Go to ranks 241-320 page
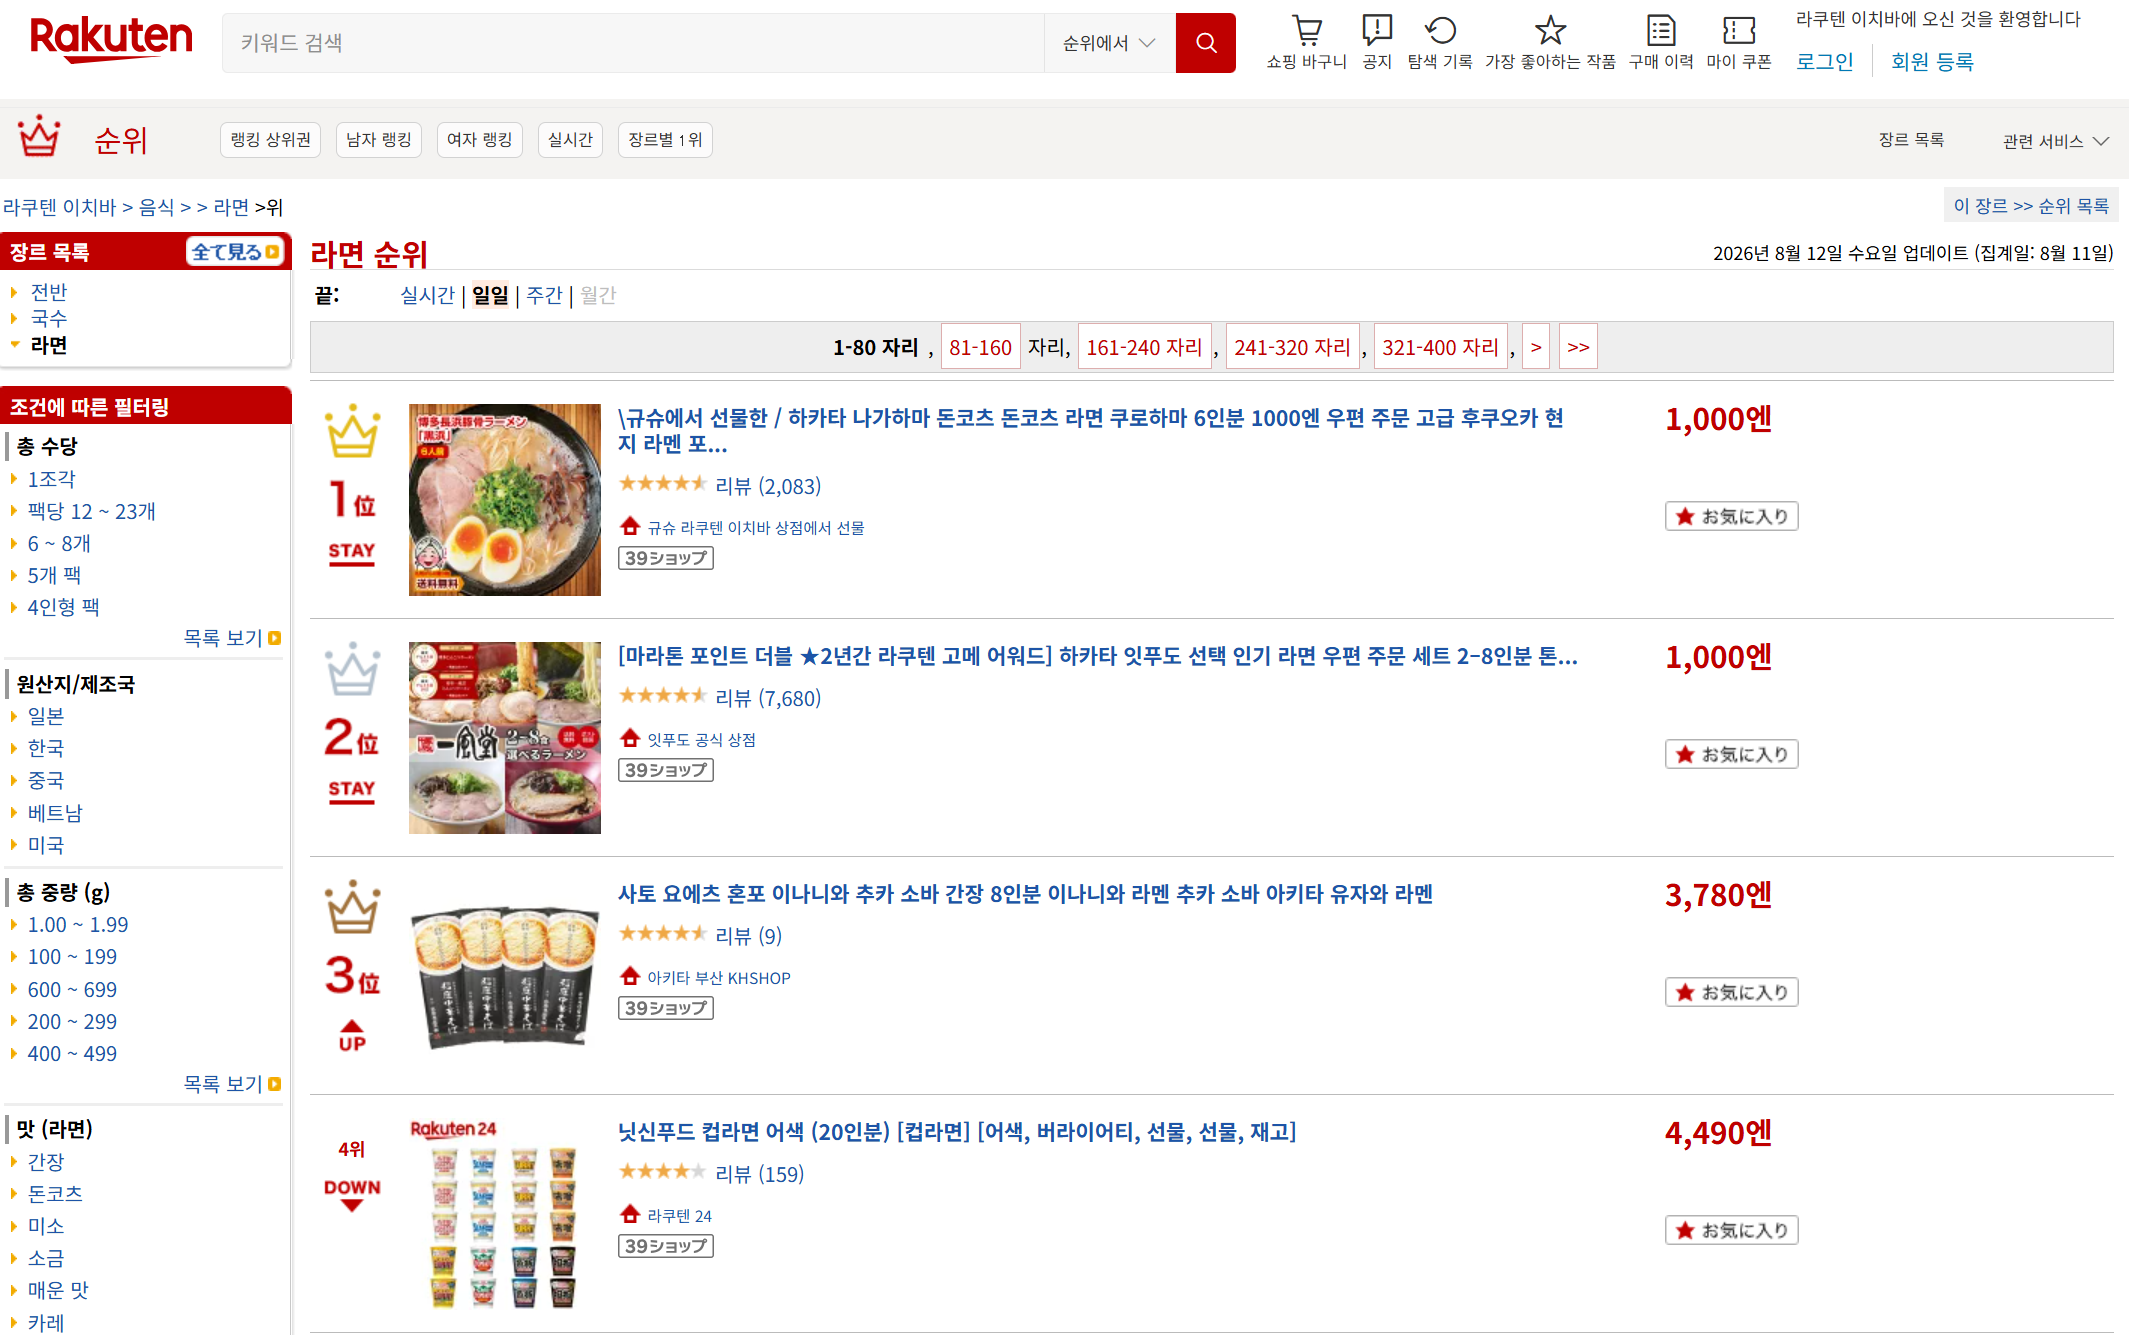2136x1335 pixels. point(1292,347)
